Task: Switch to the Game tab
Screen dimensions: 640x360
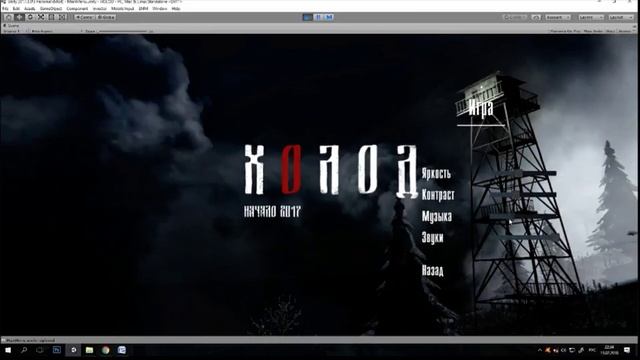Action: pos(11,25)
